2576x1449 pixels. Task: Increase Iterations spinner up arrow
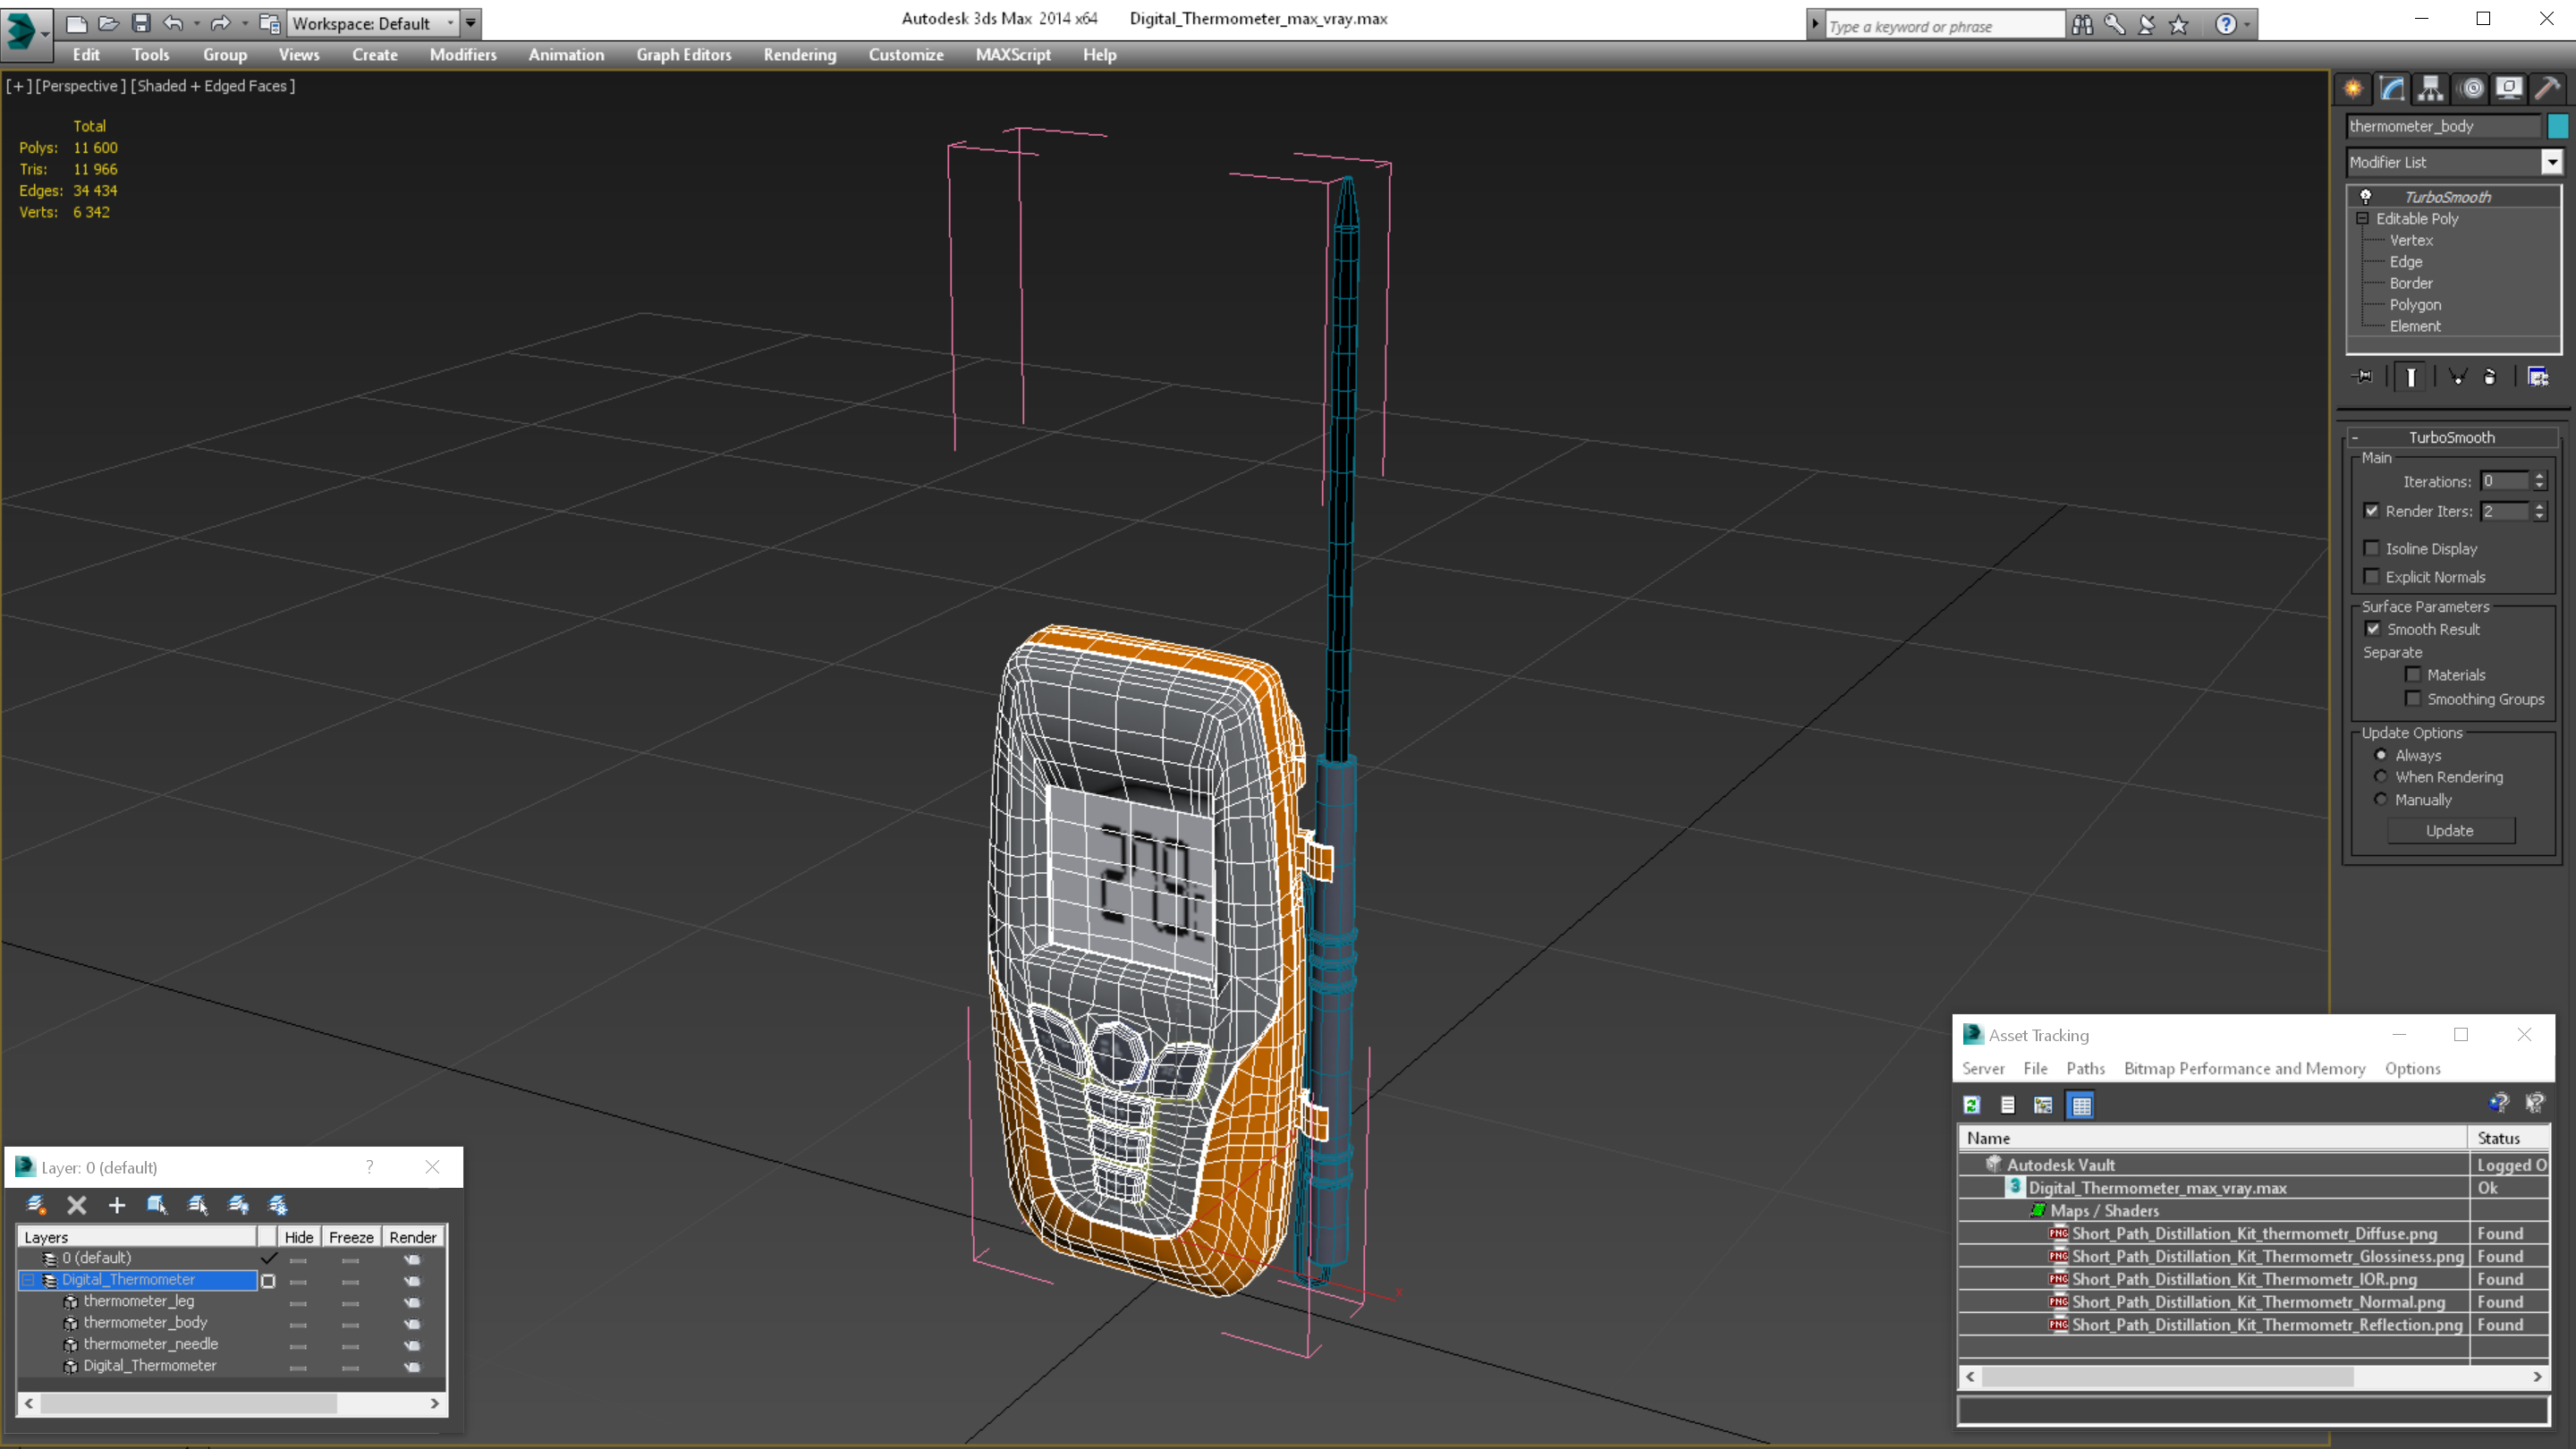[2539, 476]
